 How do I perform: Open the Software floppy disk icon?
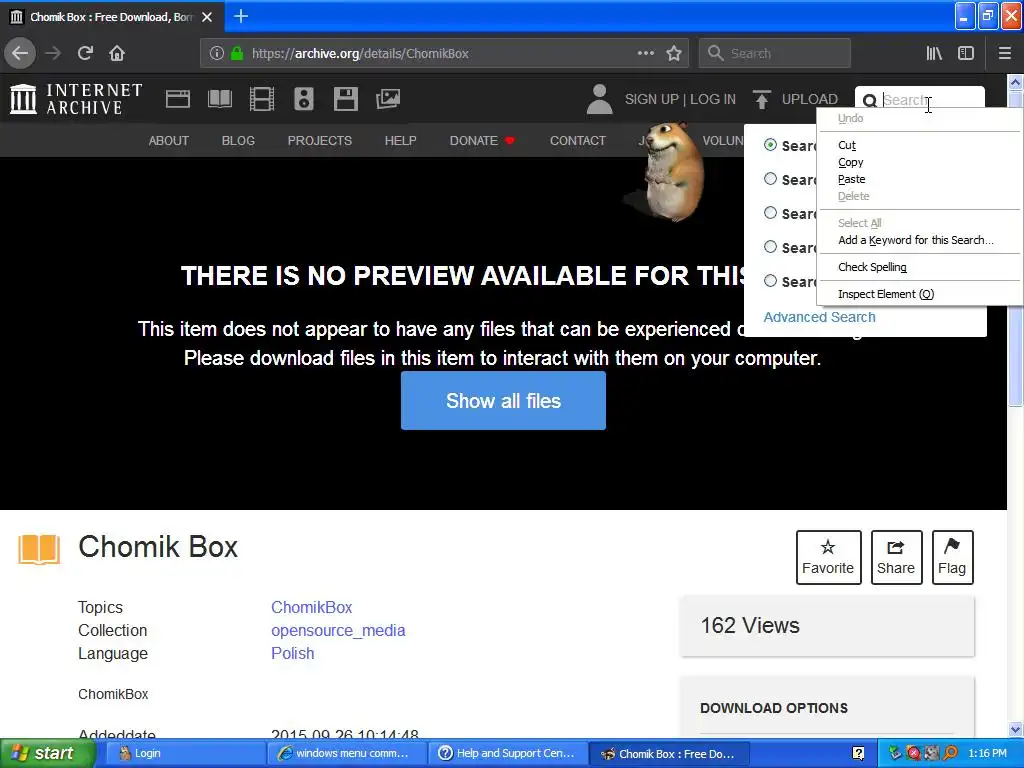(345, 99)
